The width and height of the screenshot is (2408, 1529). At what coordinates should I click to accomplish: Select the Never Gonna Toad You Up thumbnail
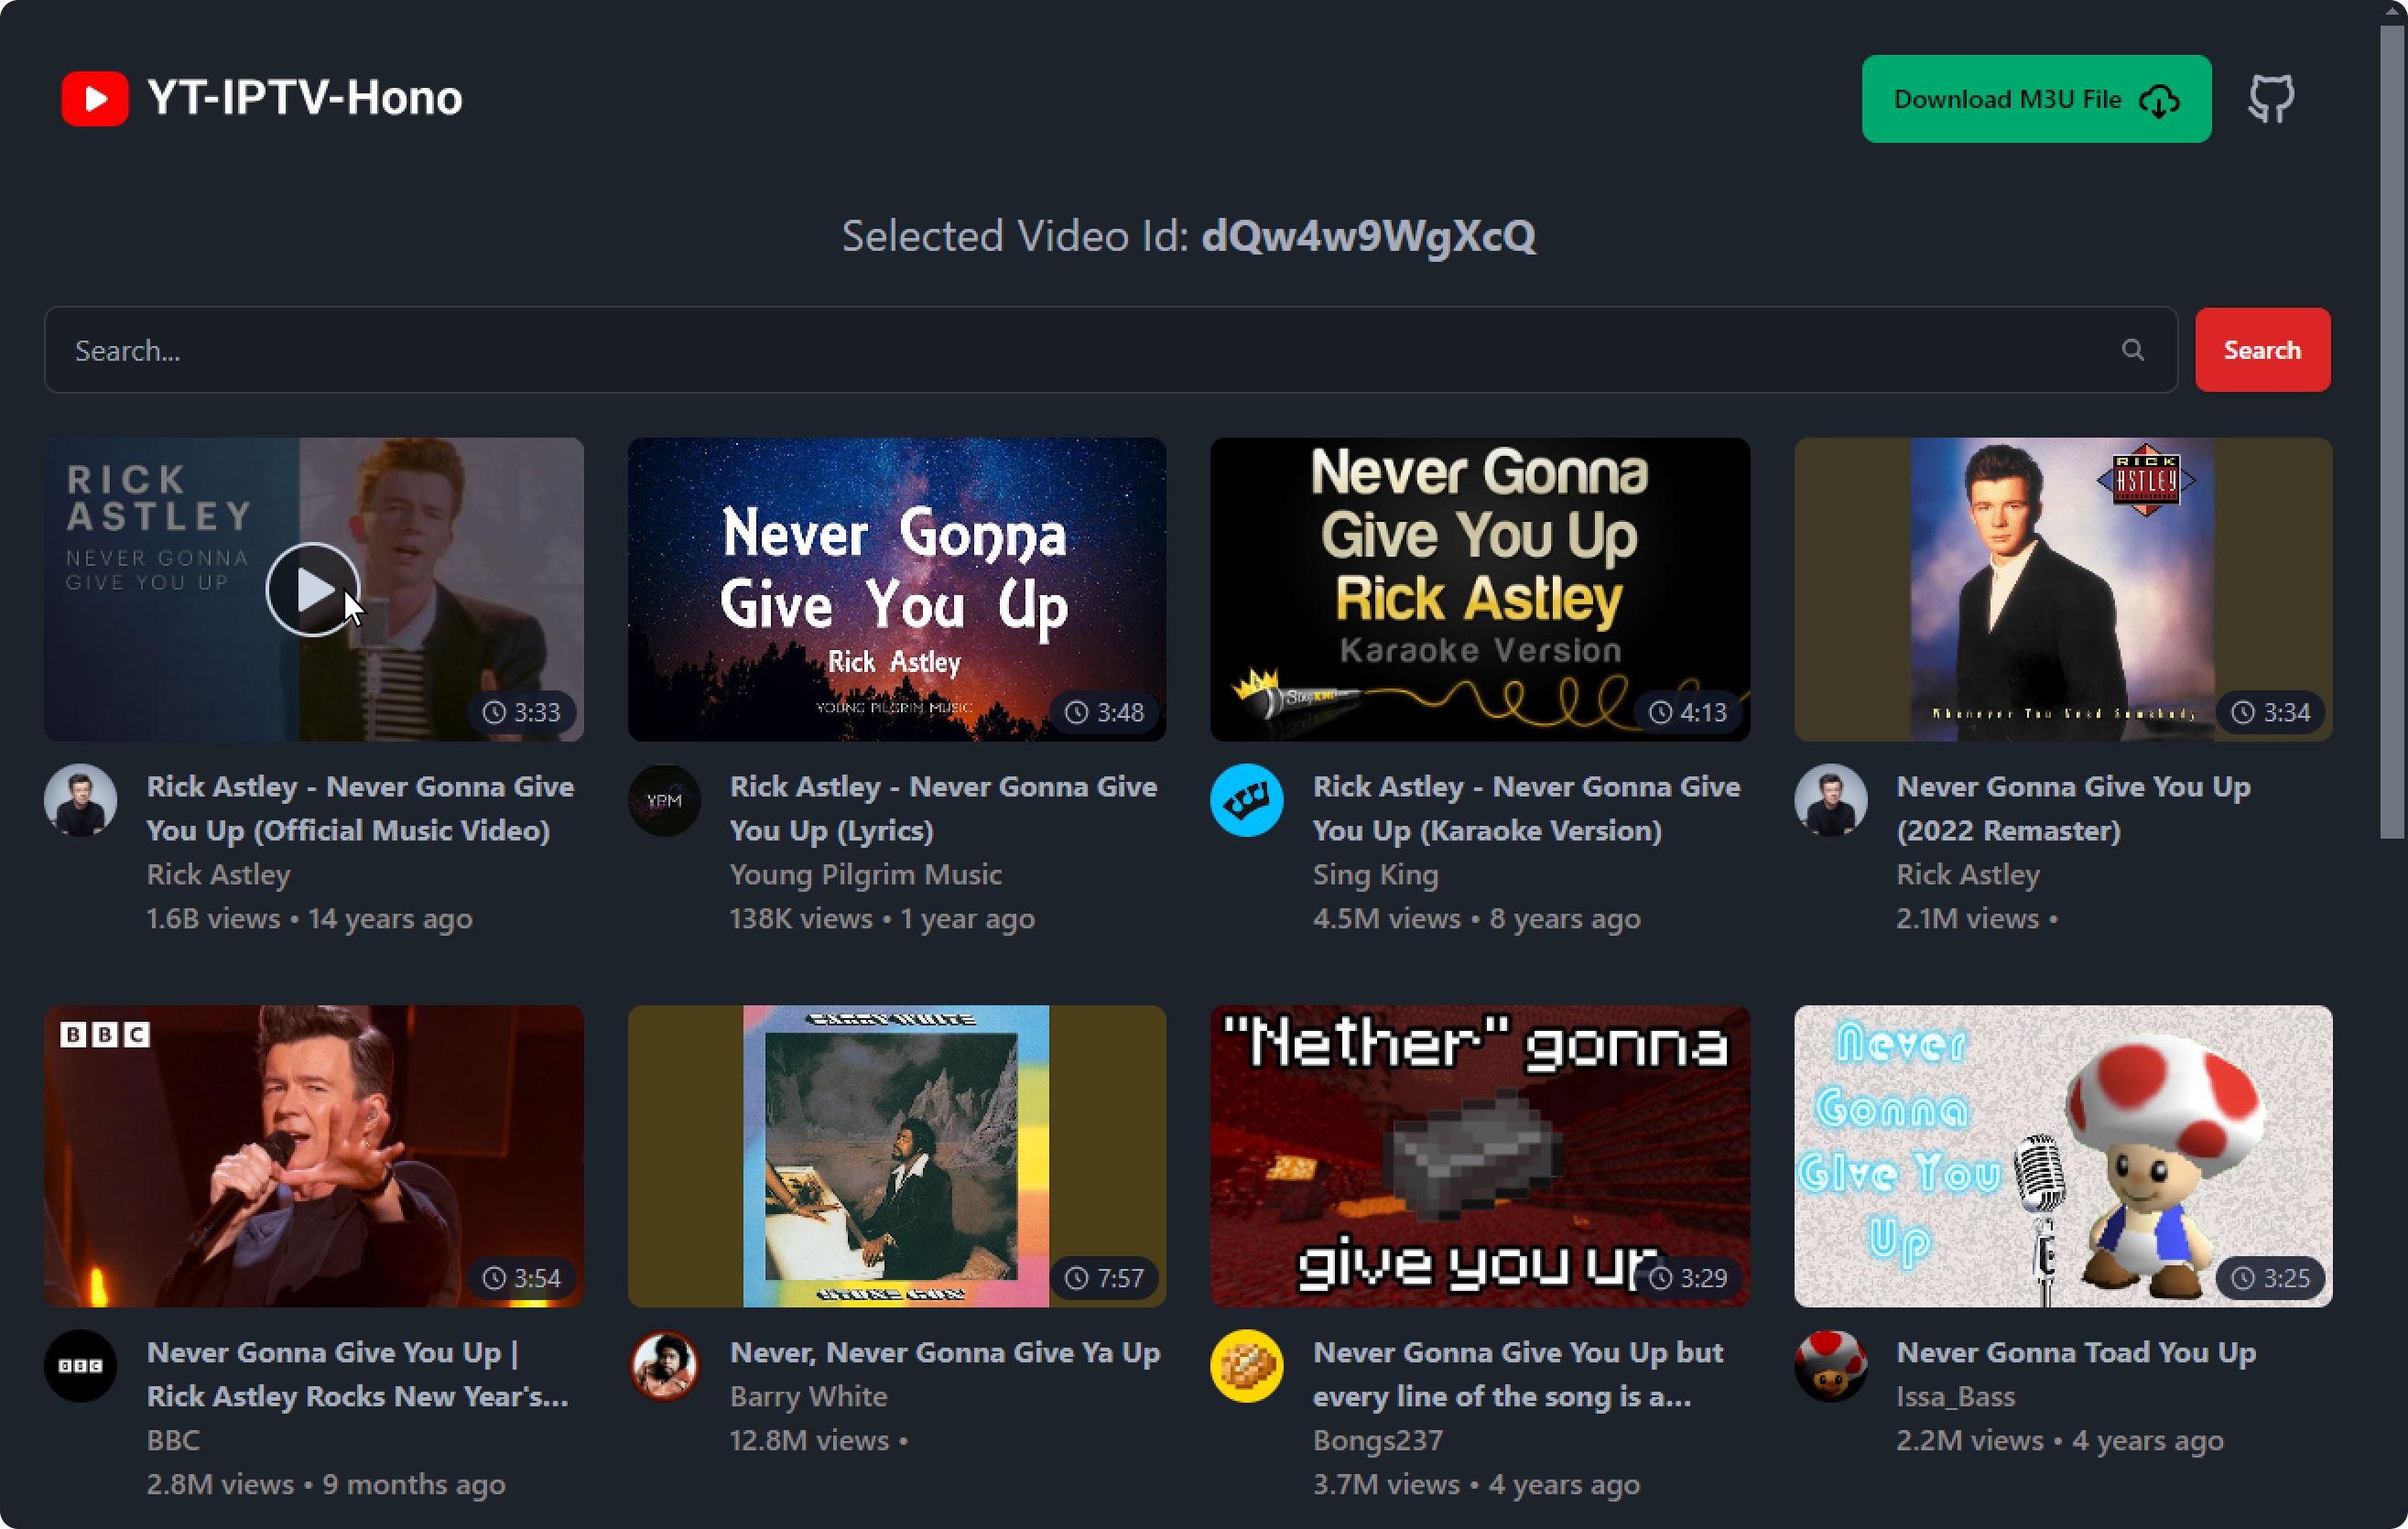pyautogui.click(x=2062, y=1155)
